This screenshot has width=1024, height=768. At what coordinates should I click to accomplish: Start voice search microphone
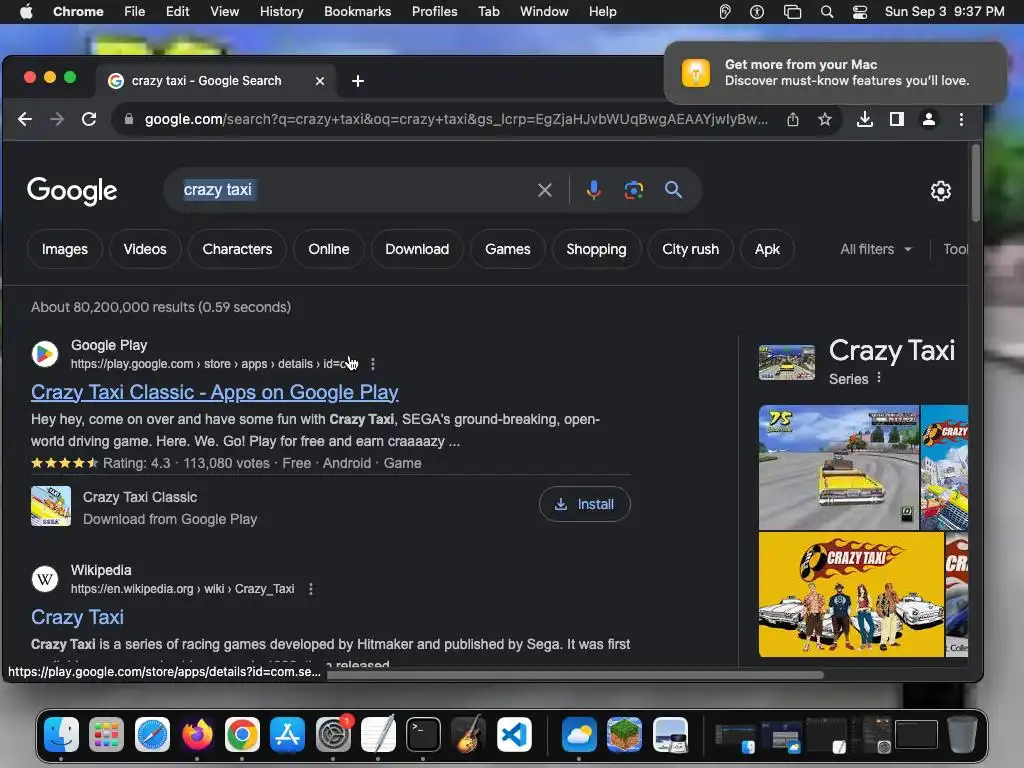tap(593, 190)
